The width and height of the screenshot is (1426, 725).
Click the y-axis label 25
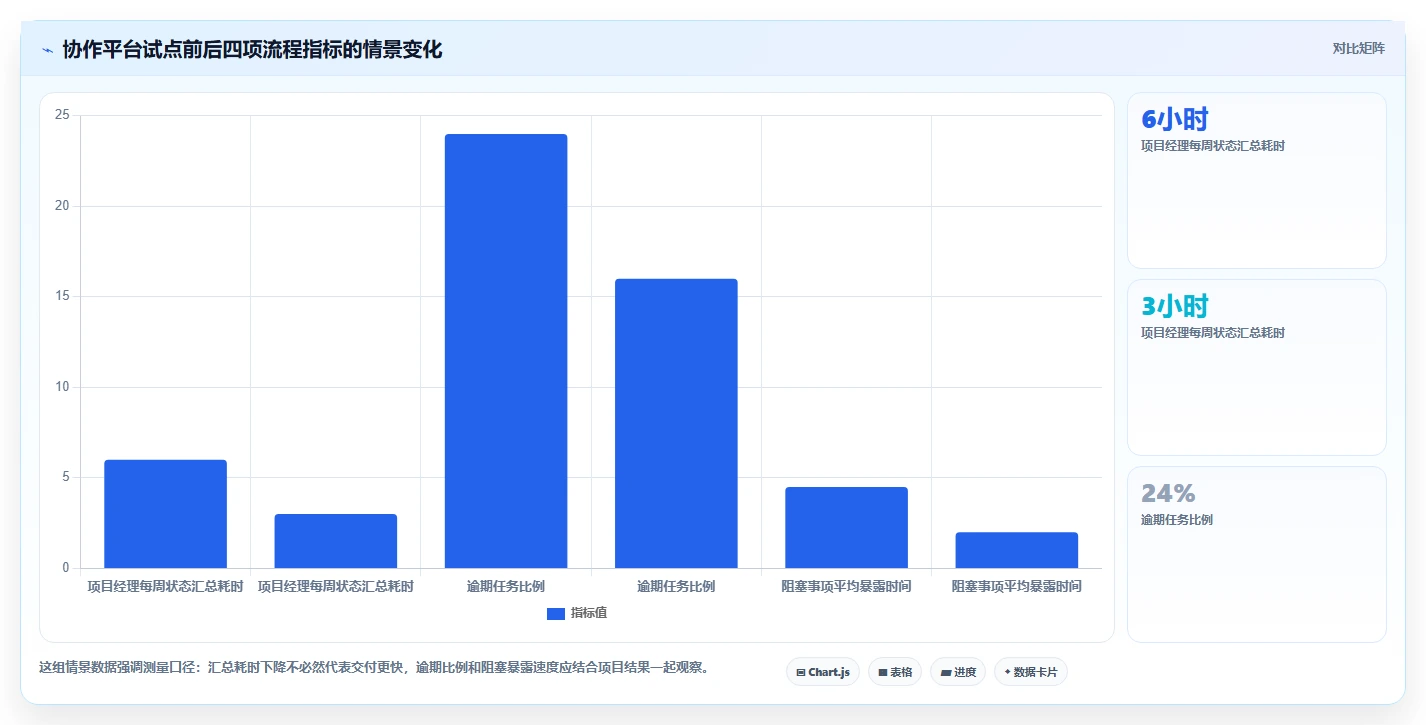pyautogui.click(x=62, y=115)
